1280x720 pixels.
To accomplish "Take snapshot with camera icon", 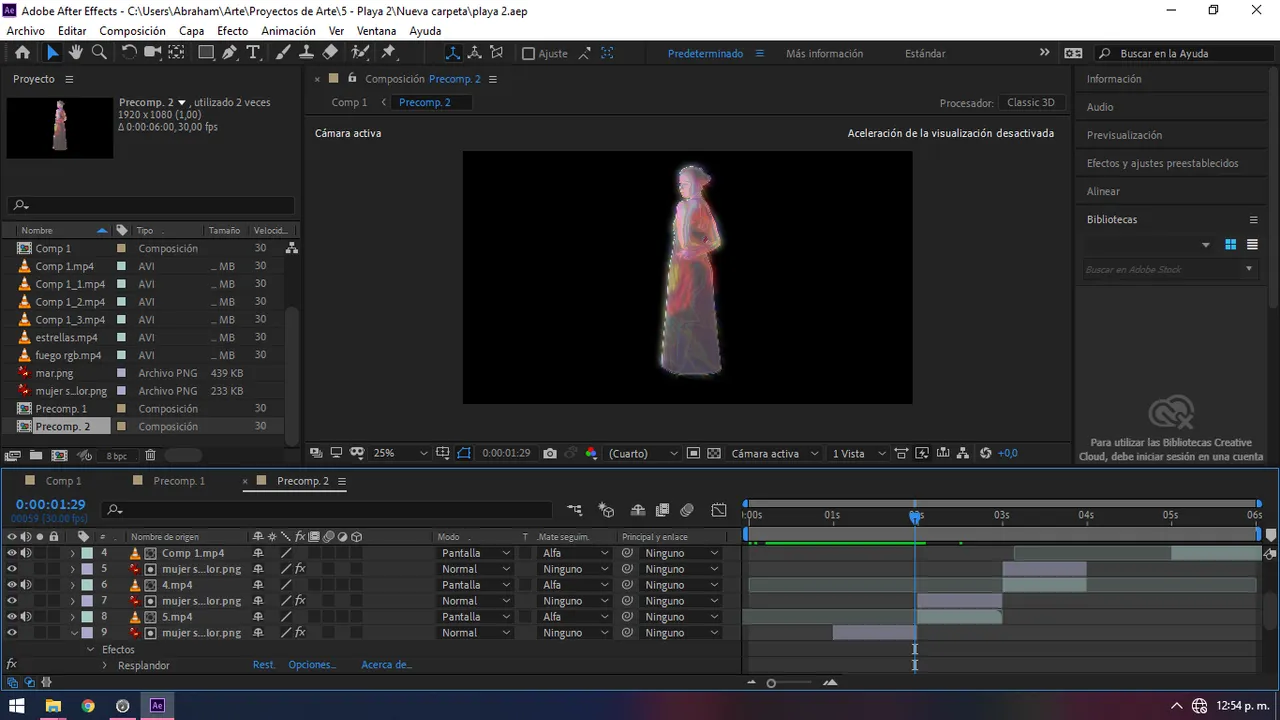I will pos(550,453).
